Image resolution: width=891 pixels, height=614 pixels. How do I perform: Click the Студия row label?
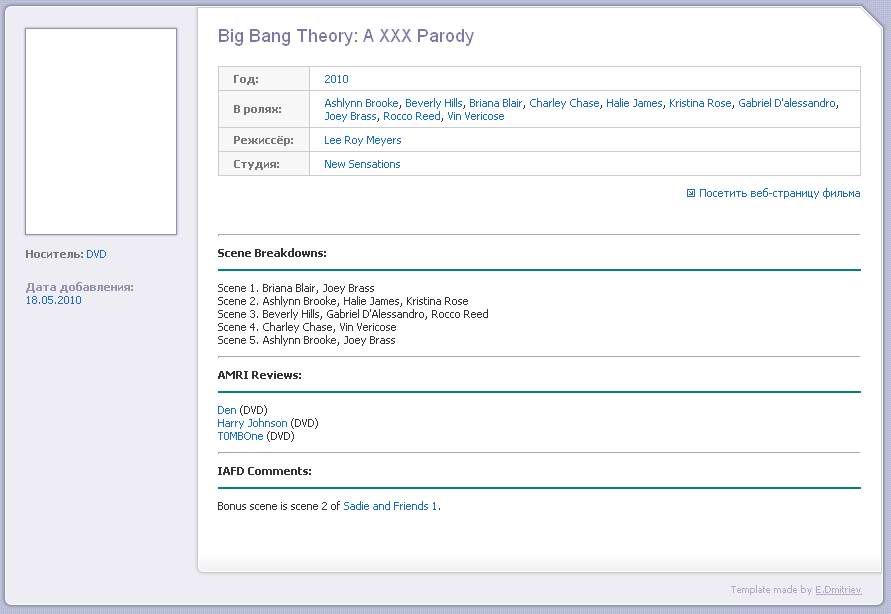[256, 164]
